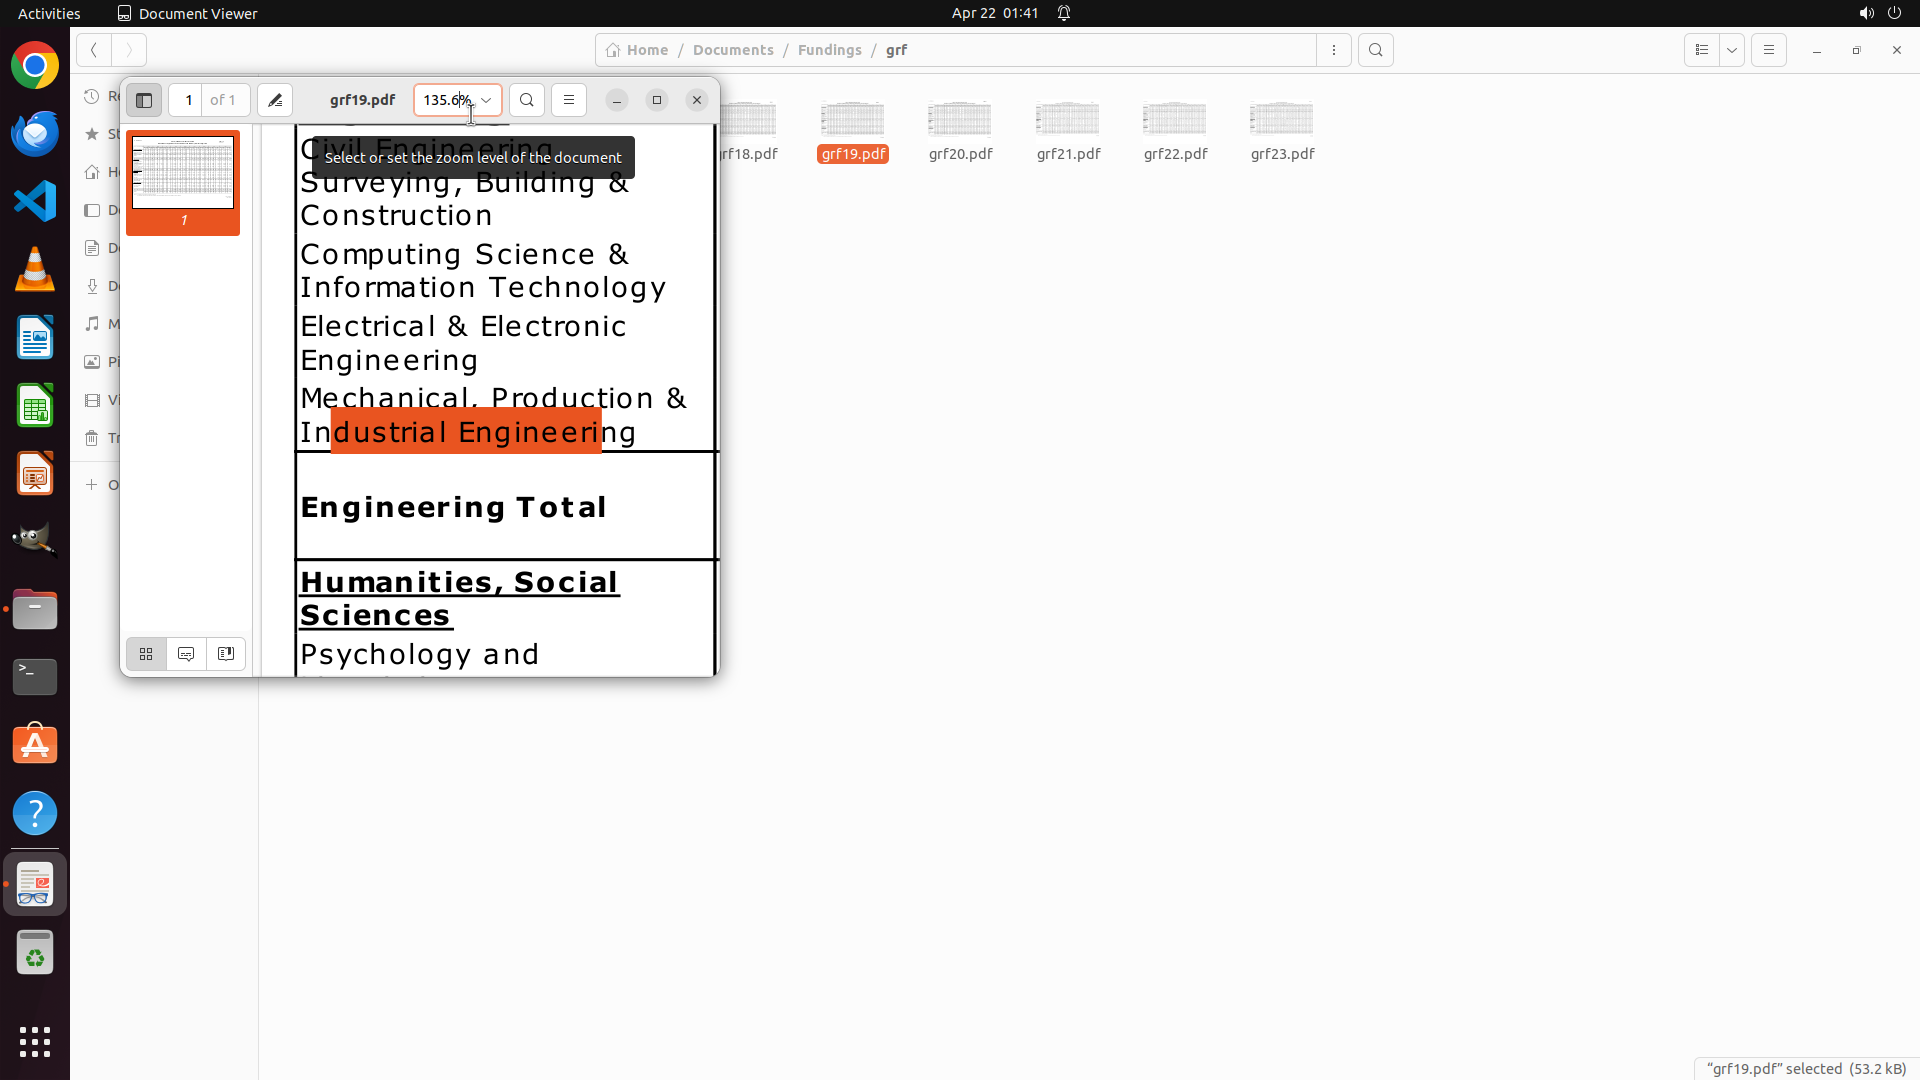Open Document Viewer hamburger menu

coord(569,100)
